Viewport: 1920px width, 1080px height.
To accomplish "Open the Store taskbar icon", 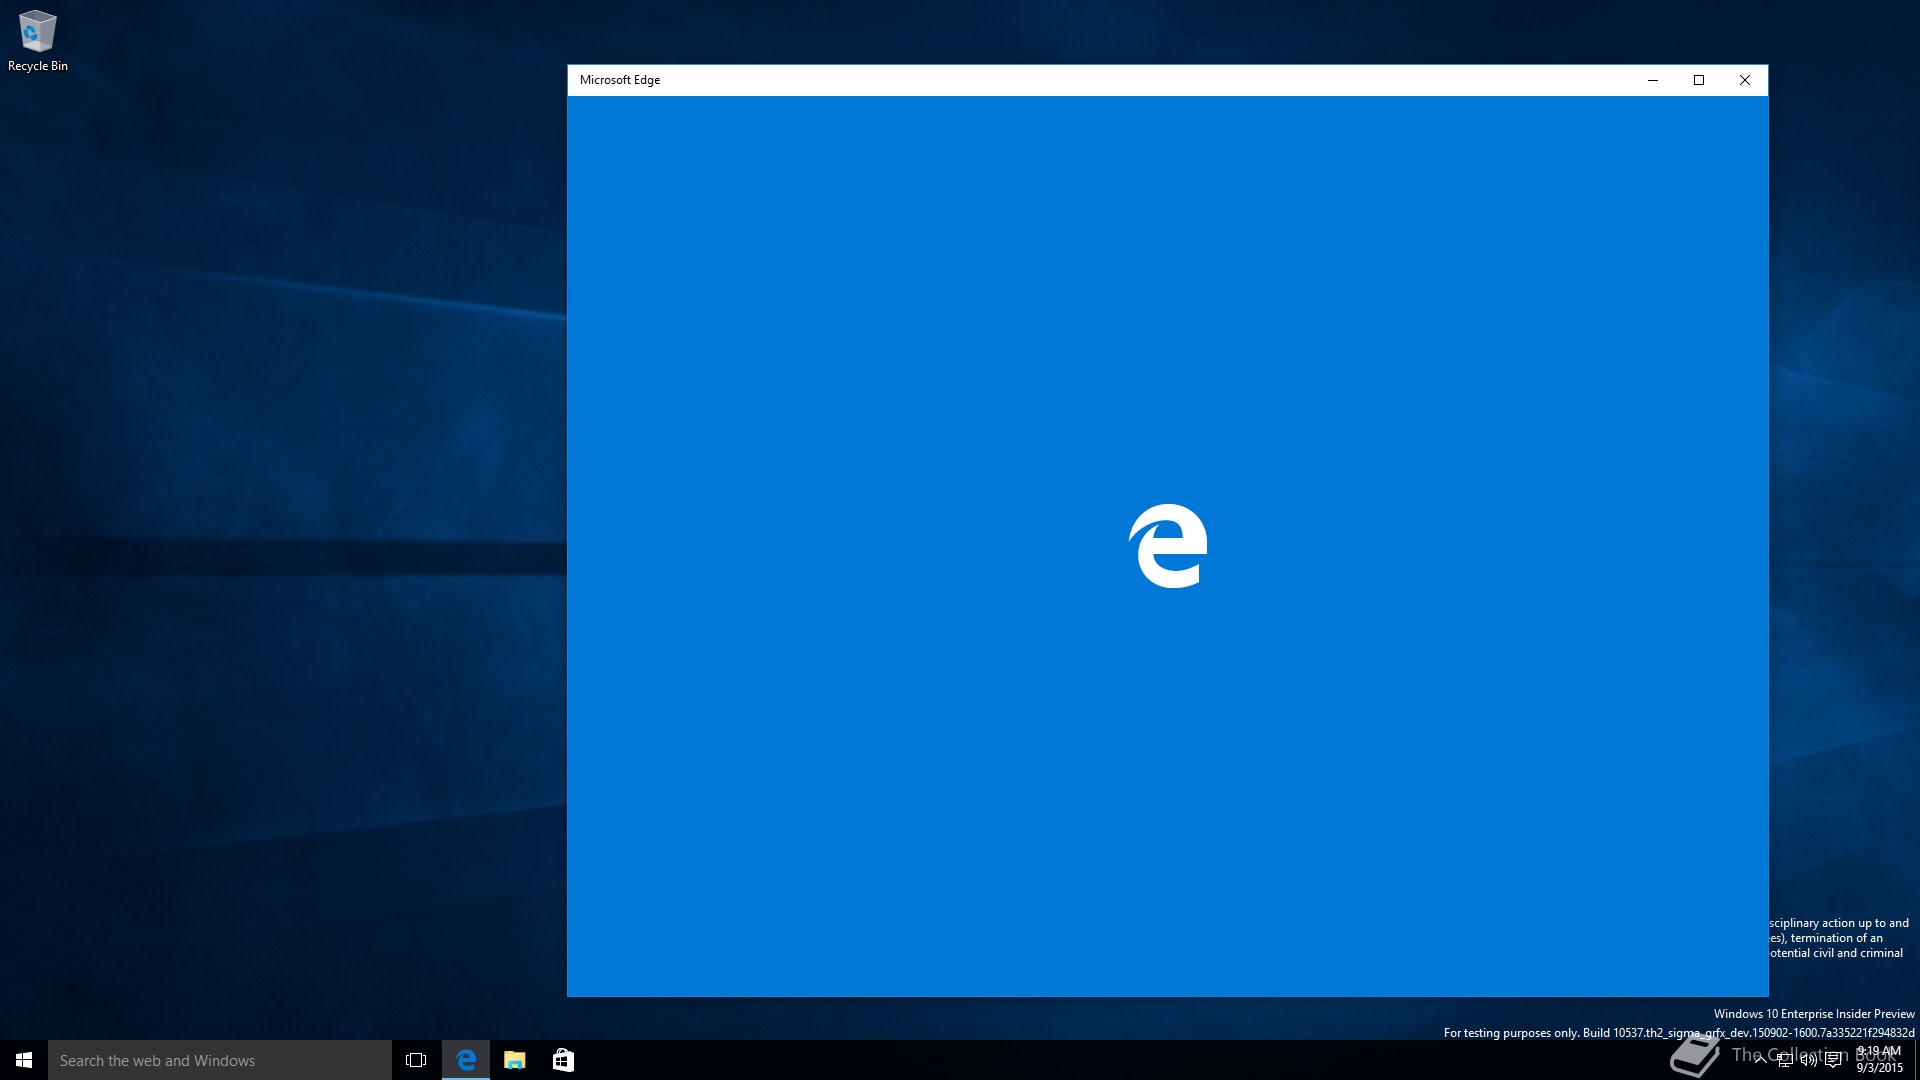I will point(563,1060).
